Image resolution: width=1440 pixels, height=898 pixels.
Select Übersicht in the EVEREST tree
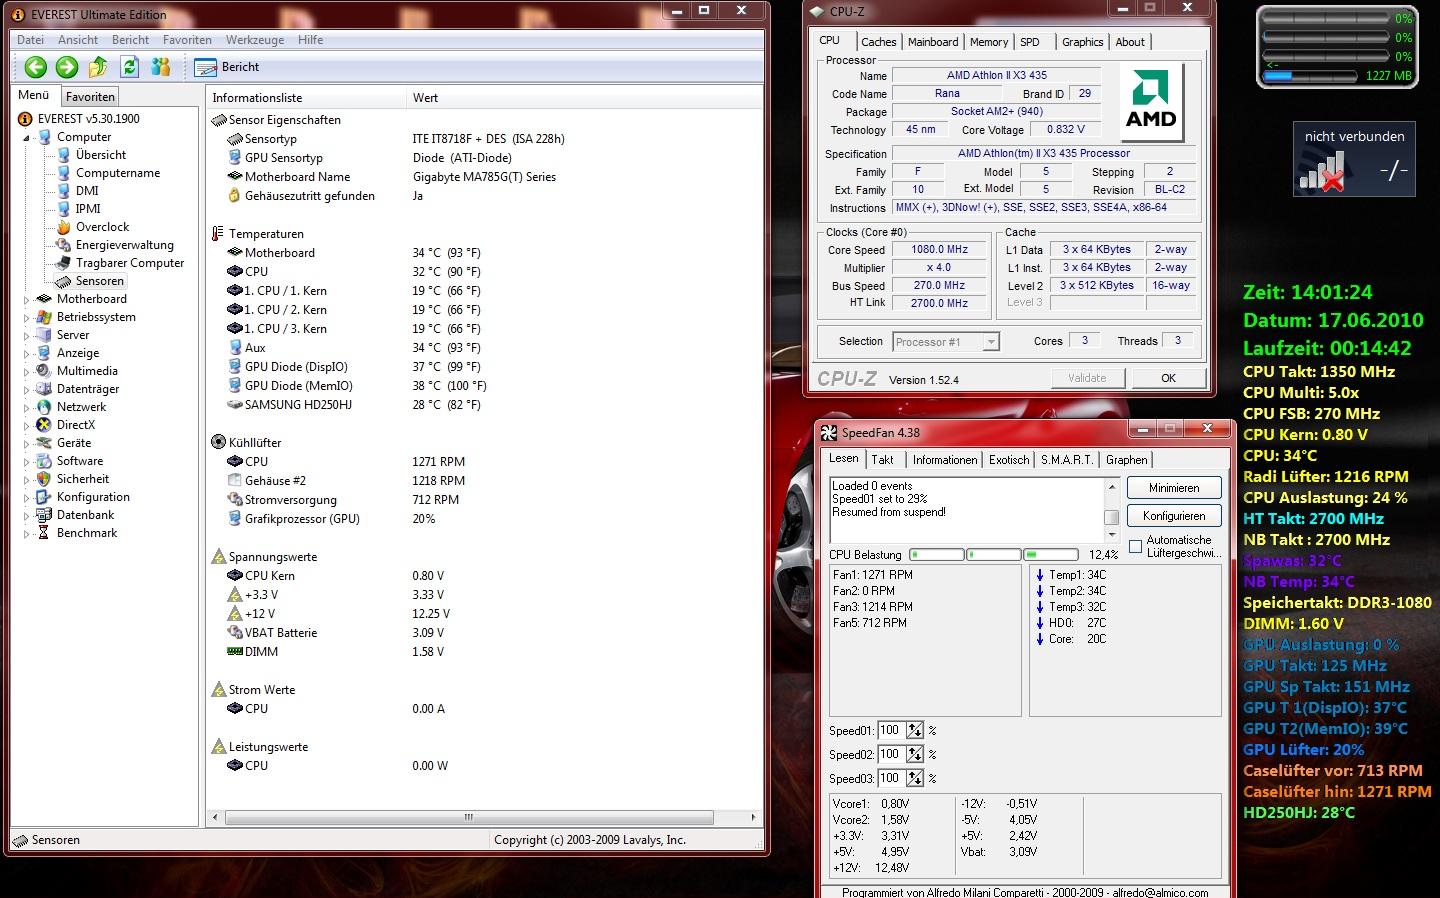(x=101, y=155)
